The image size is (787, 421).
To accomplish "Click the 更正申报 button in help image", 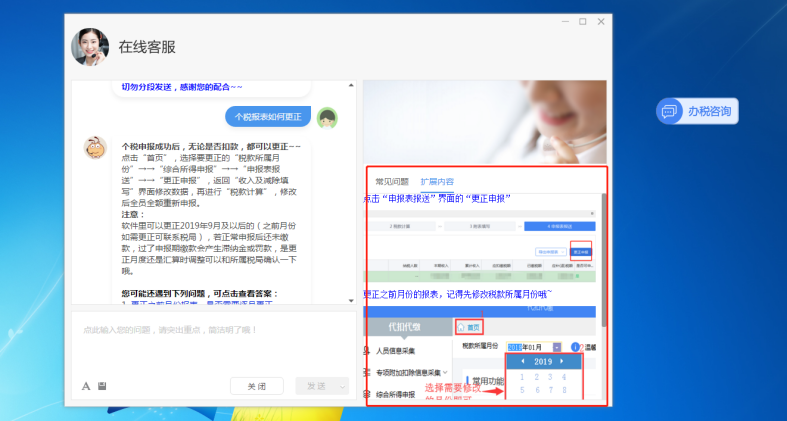I will tap(582, 252).
